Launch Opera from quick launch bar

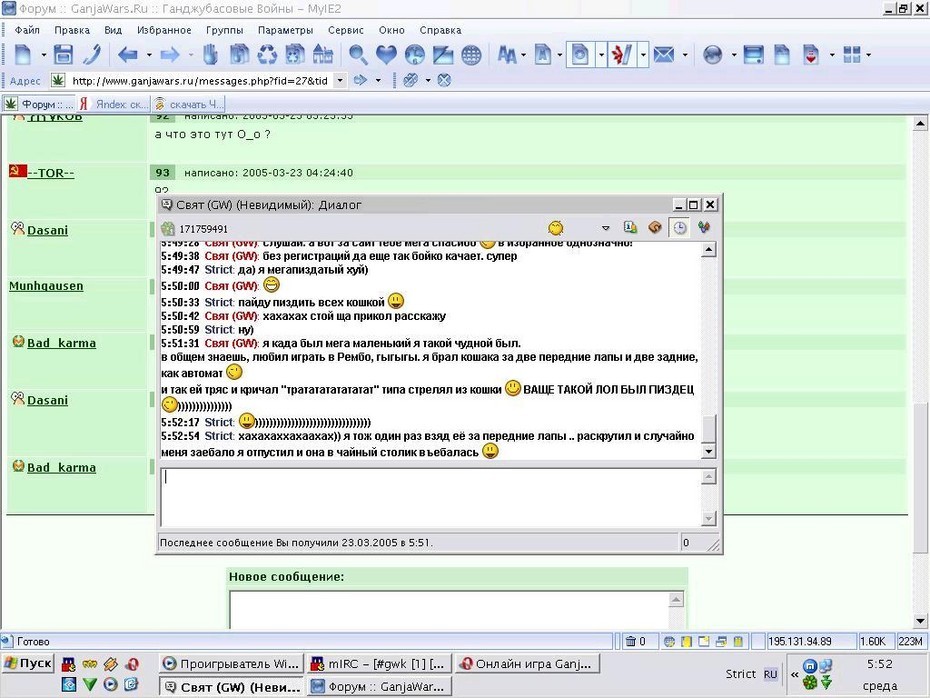(x=132, y=664)
